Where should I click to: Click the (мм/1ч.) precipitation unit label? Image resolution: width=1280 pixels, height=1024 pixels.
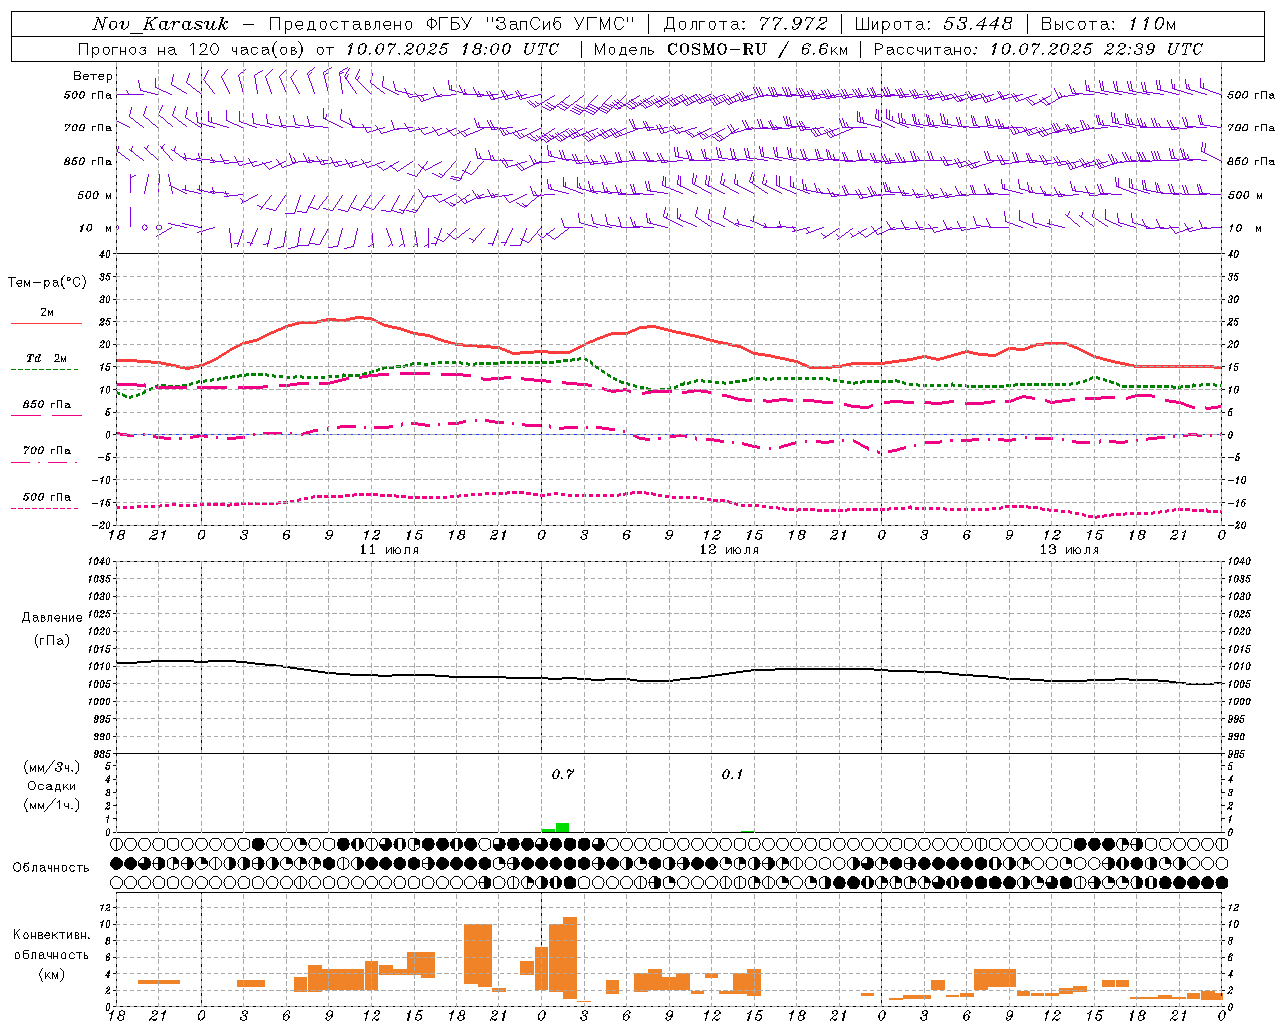[52, 805]
